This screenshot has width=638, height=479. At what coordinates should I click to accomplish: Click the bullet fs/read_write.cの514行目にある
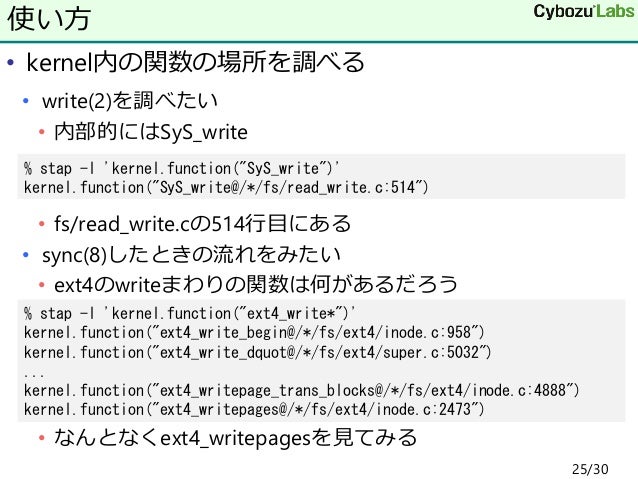click(202, 223)
